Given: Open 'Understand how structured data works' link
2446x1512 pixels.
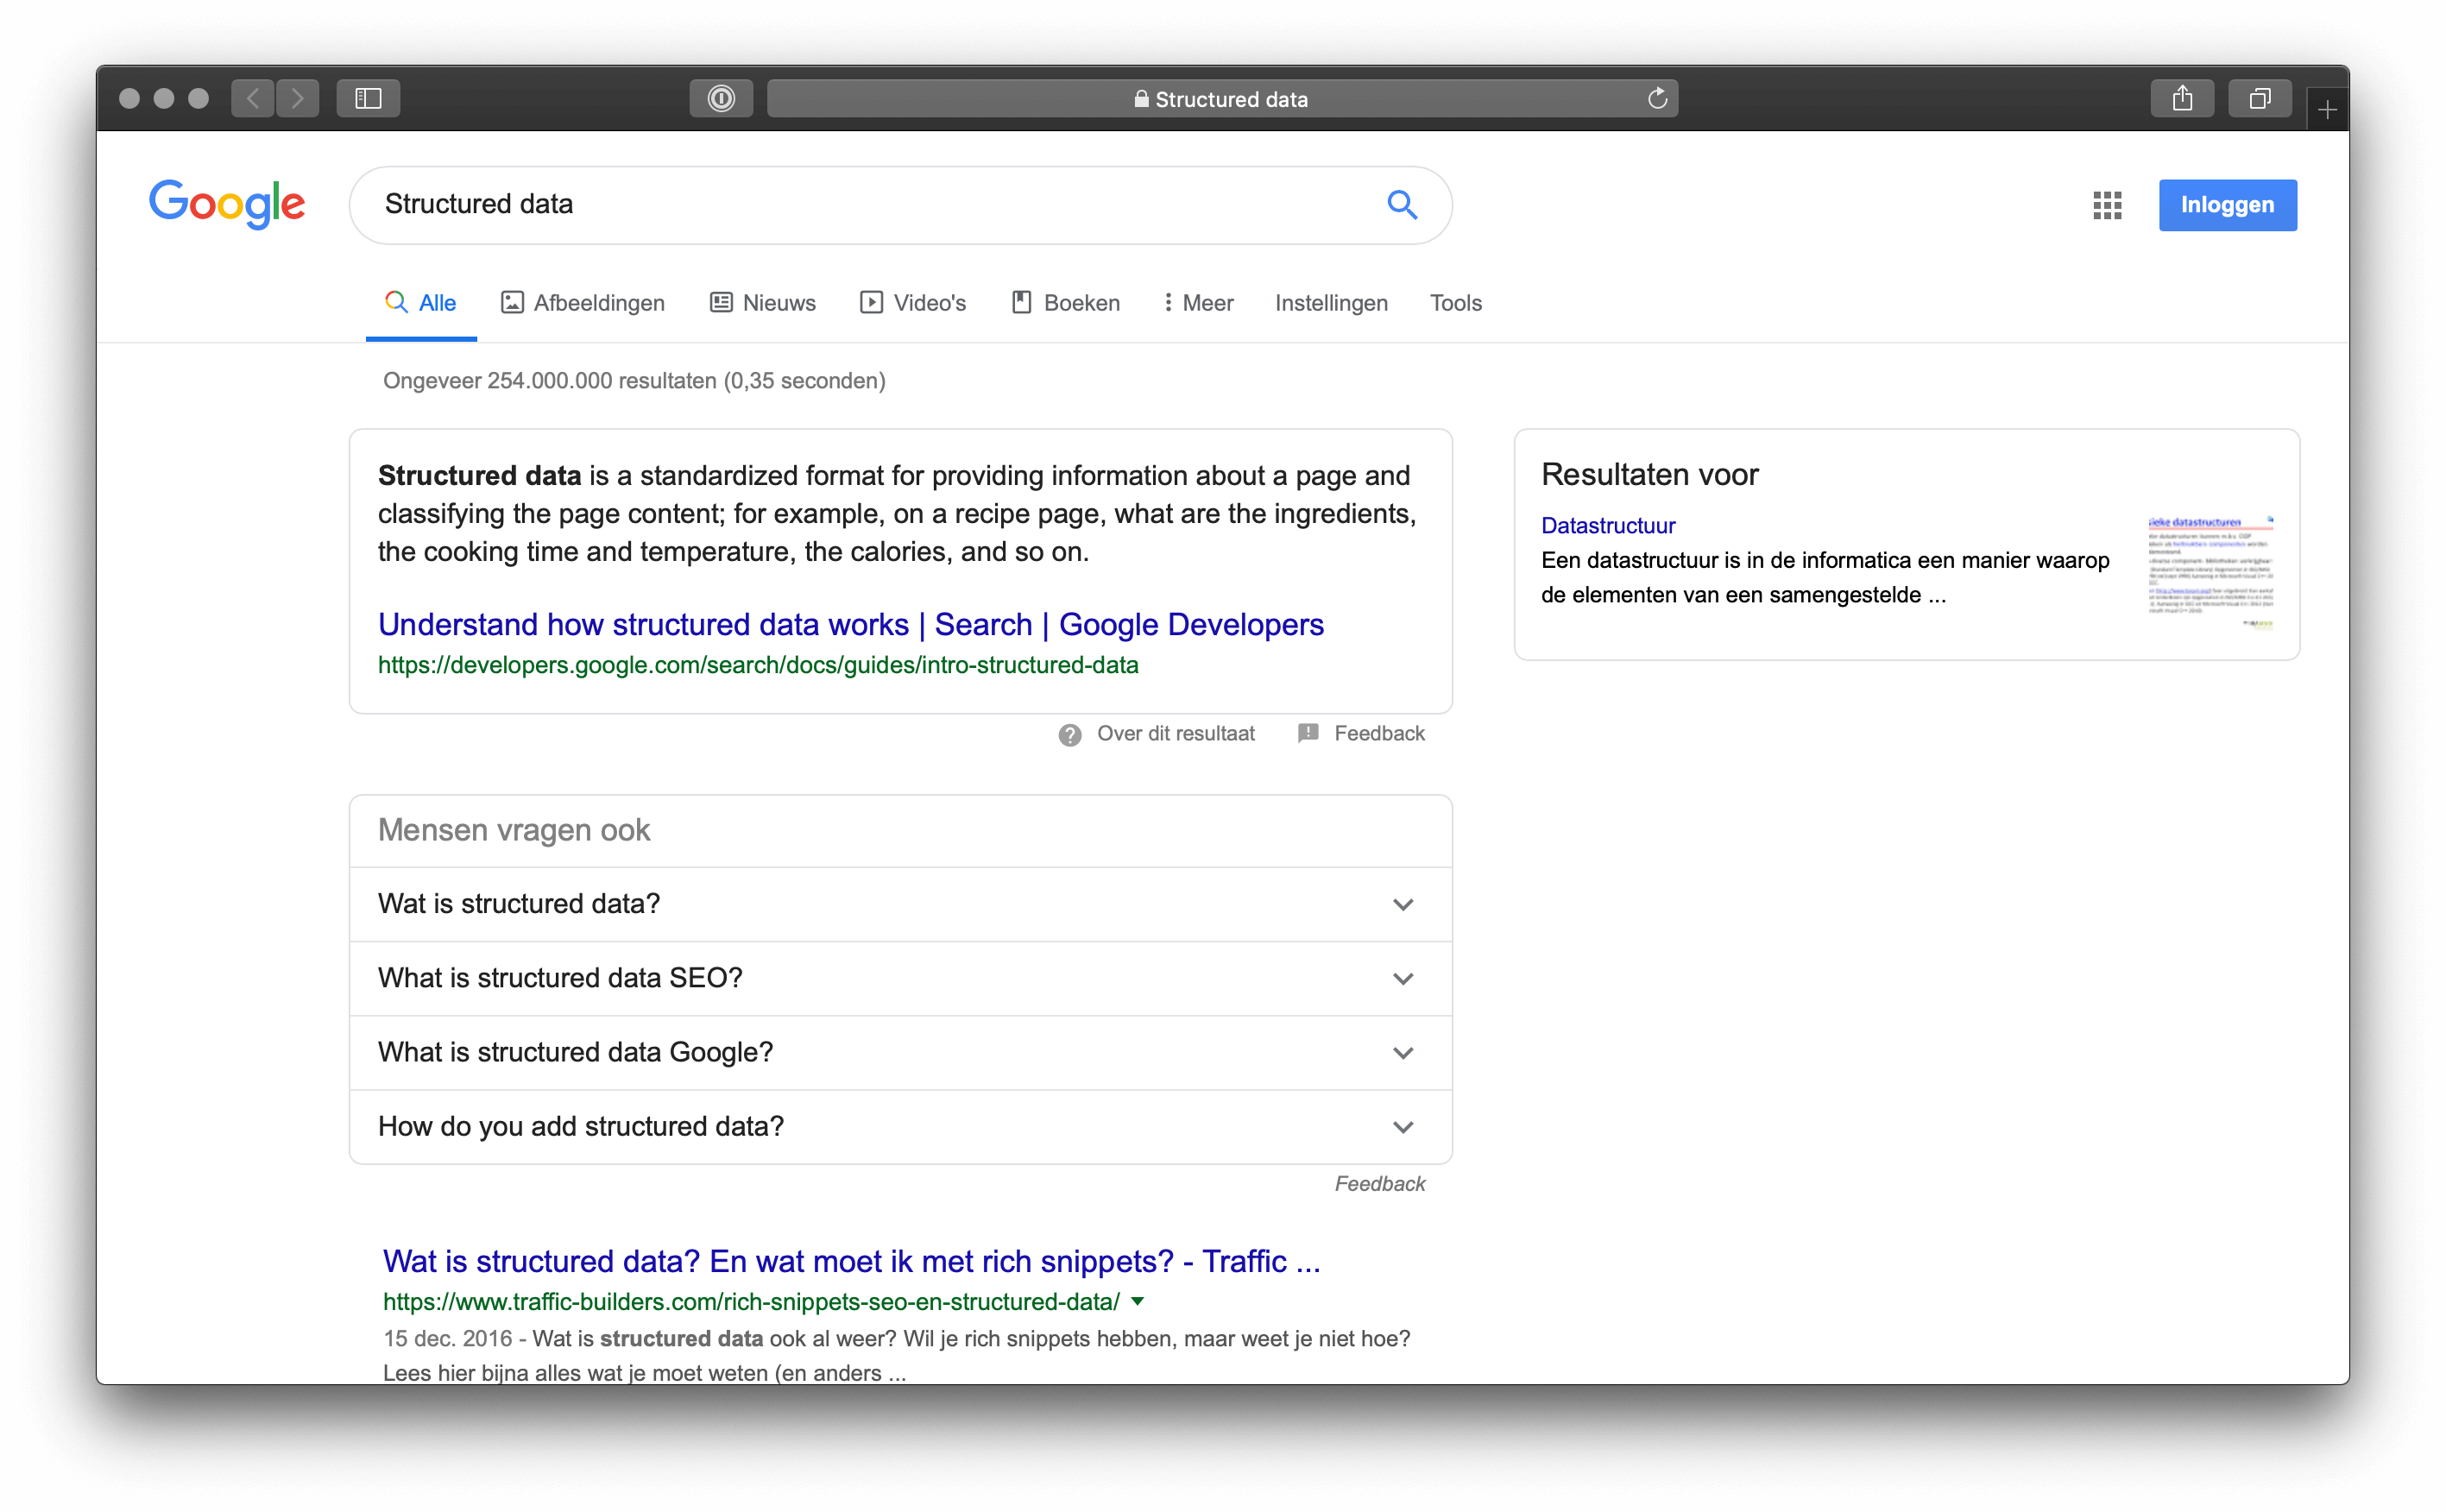Looking at the screenshot, I should point(851,625).
